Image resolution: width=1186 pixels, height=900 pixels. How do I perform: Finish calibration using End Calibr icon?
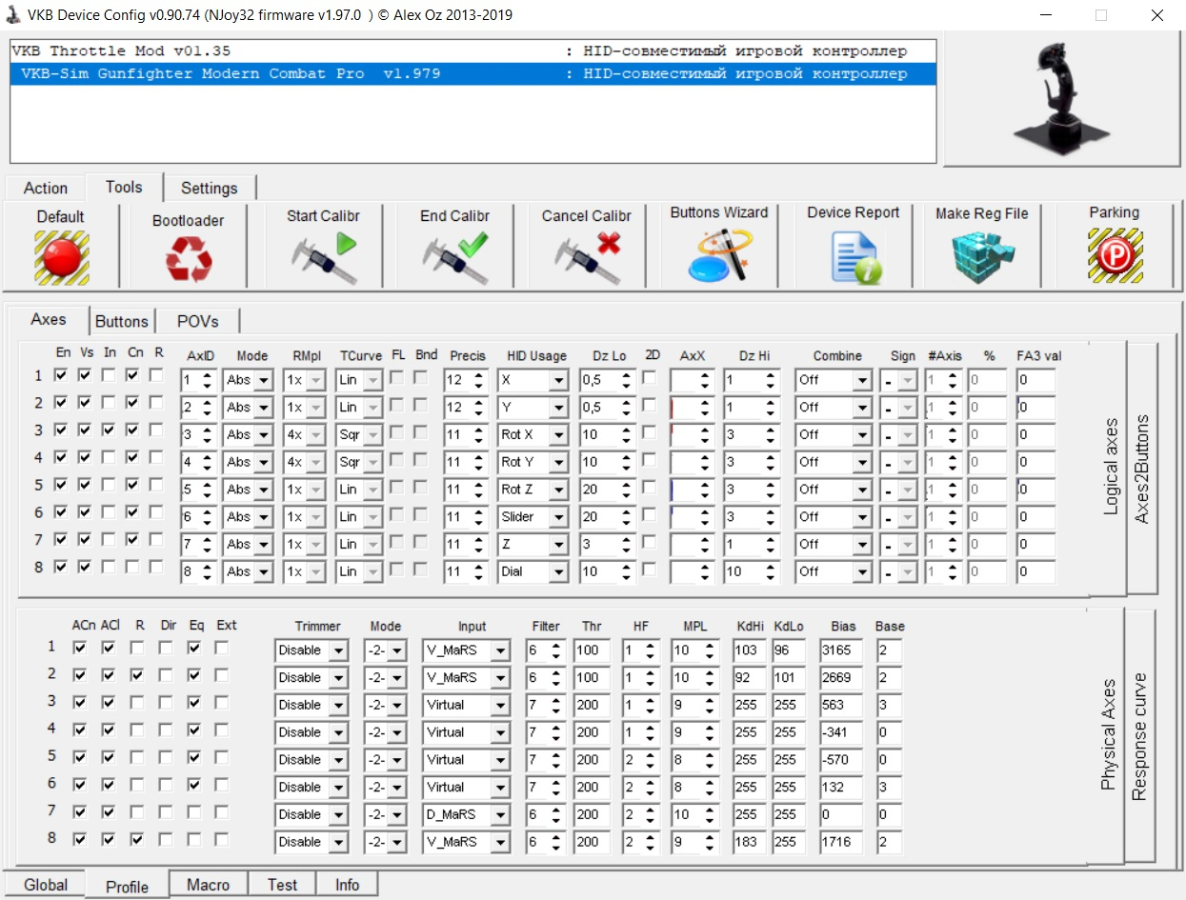coord(455,258)
